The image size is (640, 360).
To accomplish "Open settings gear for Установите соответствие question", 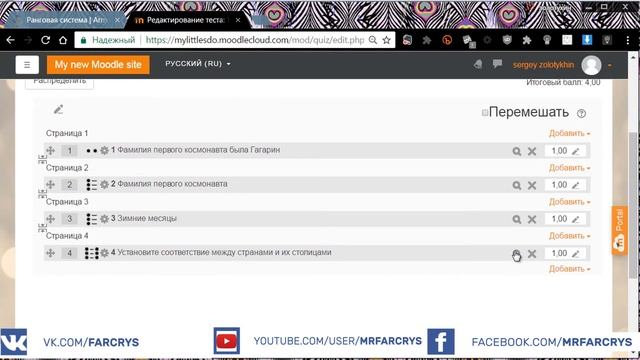I will coord(104,253).
